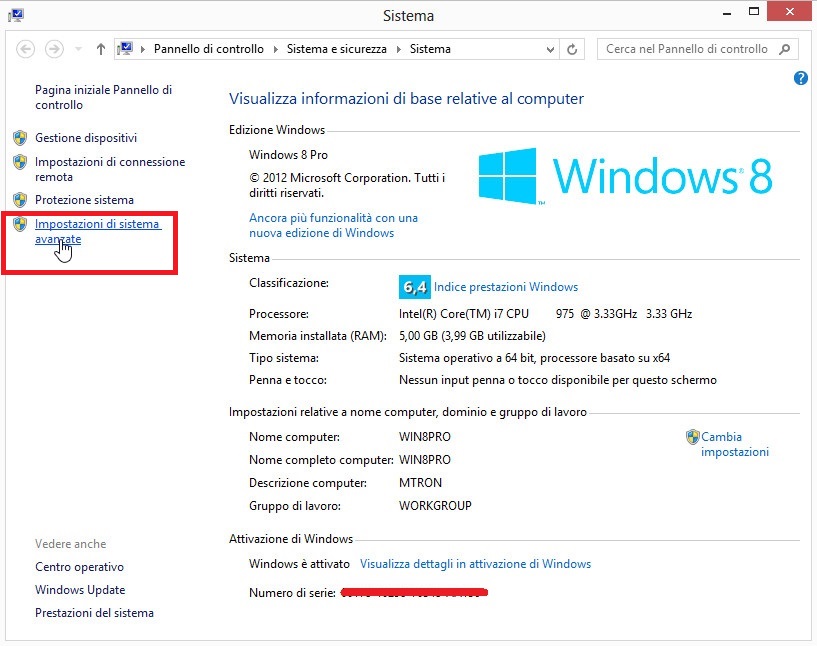This screenshot has height=646, width=817.
Task: Open Indice prestazioni Windows
Action: click(x=506, y=287)
